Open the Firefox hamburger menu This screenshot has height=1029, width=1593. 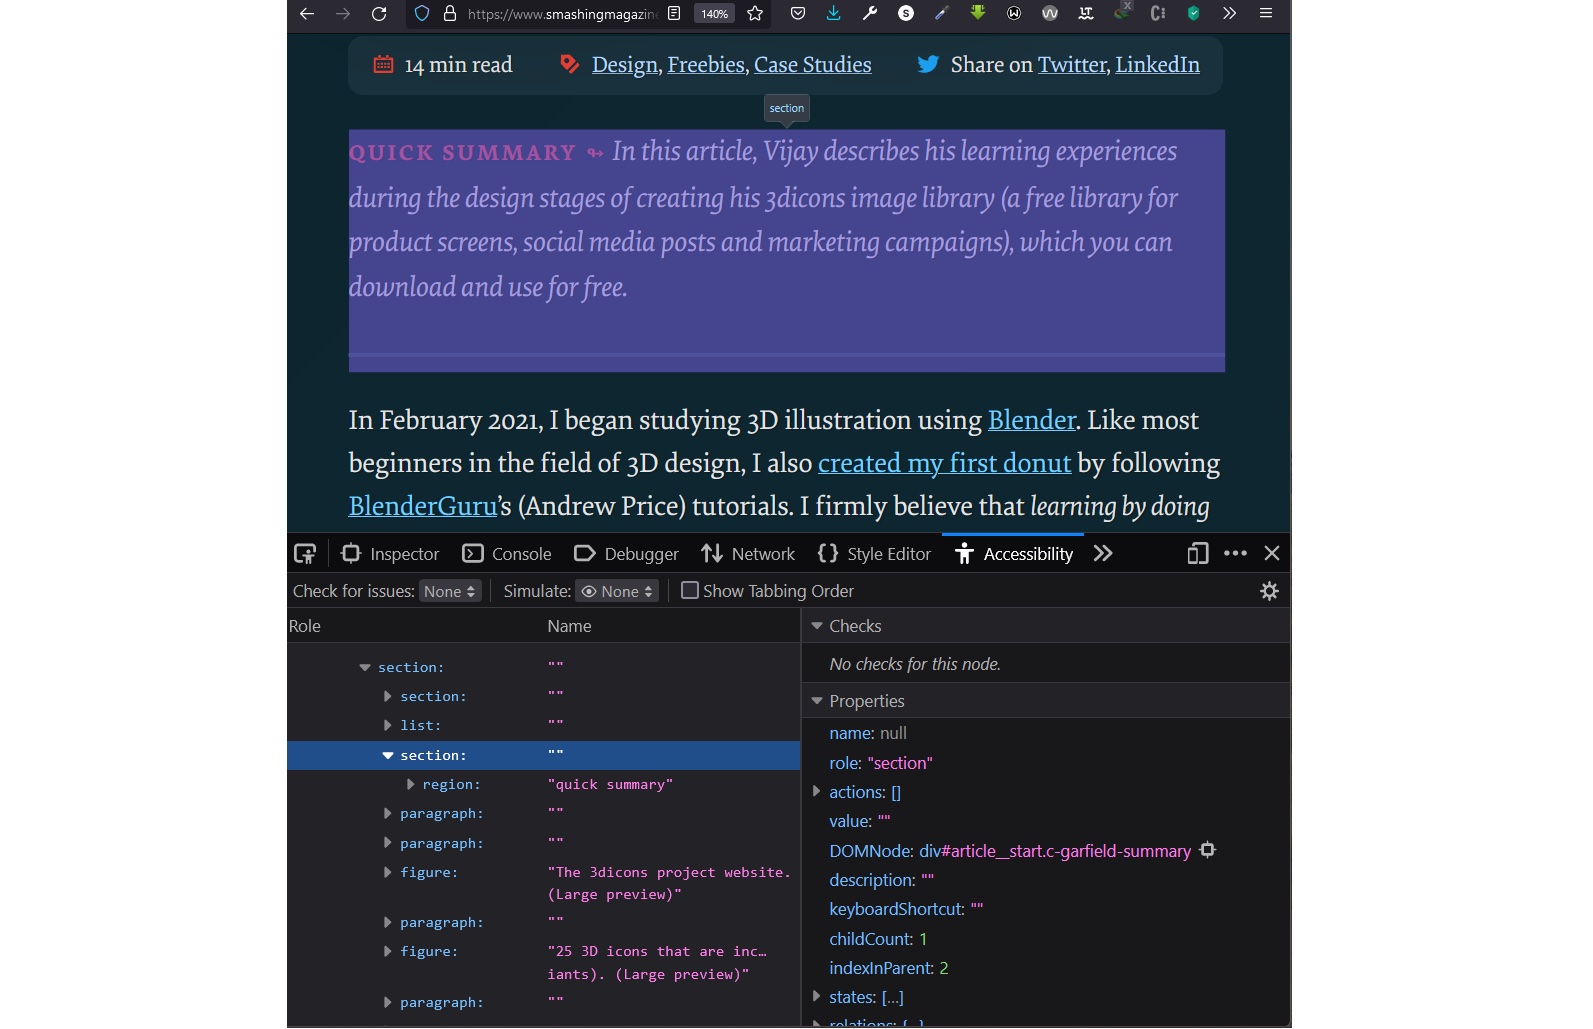coord(1266,14)
